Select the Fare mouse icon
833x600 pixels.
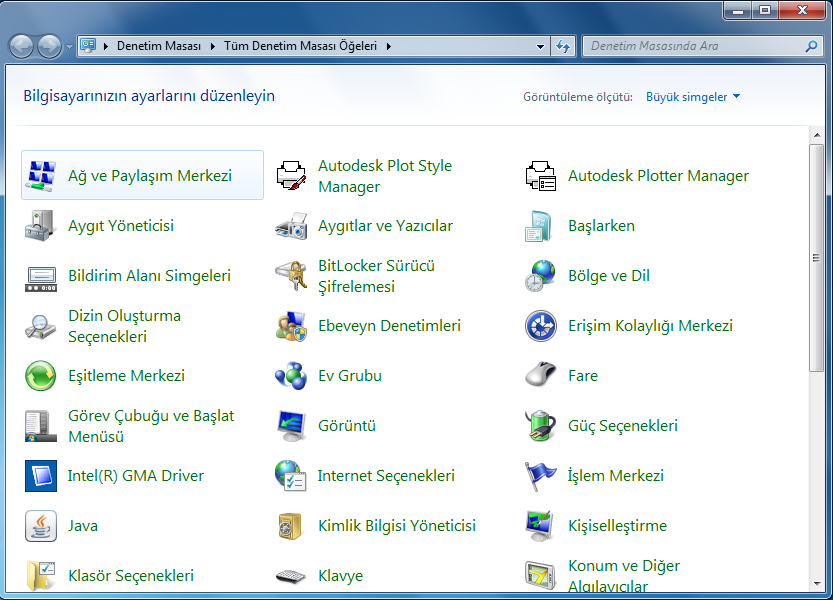point(540,375)
